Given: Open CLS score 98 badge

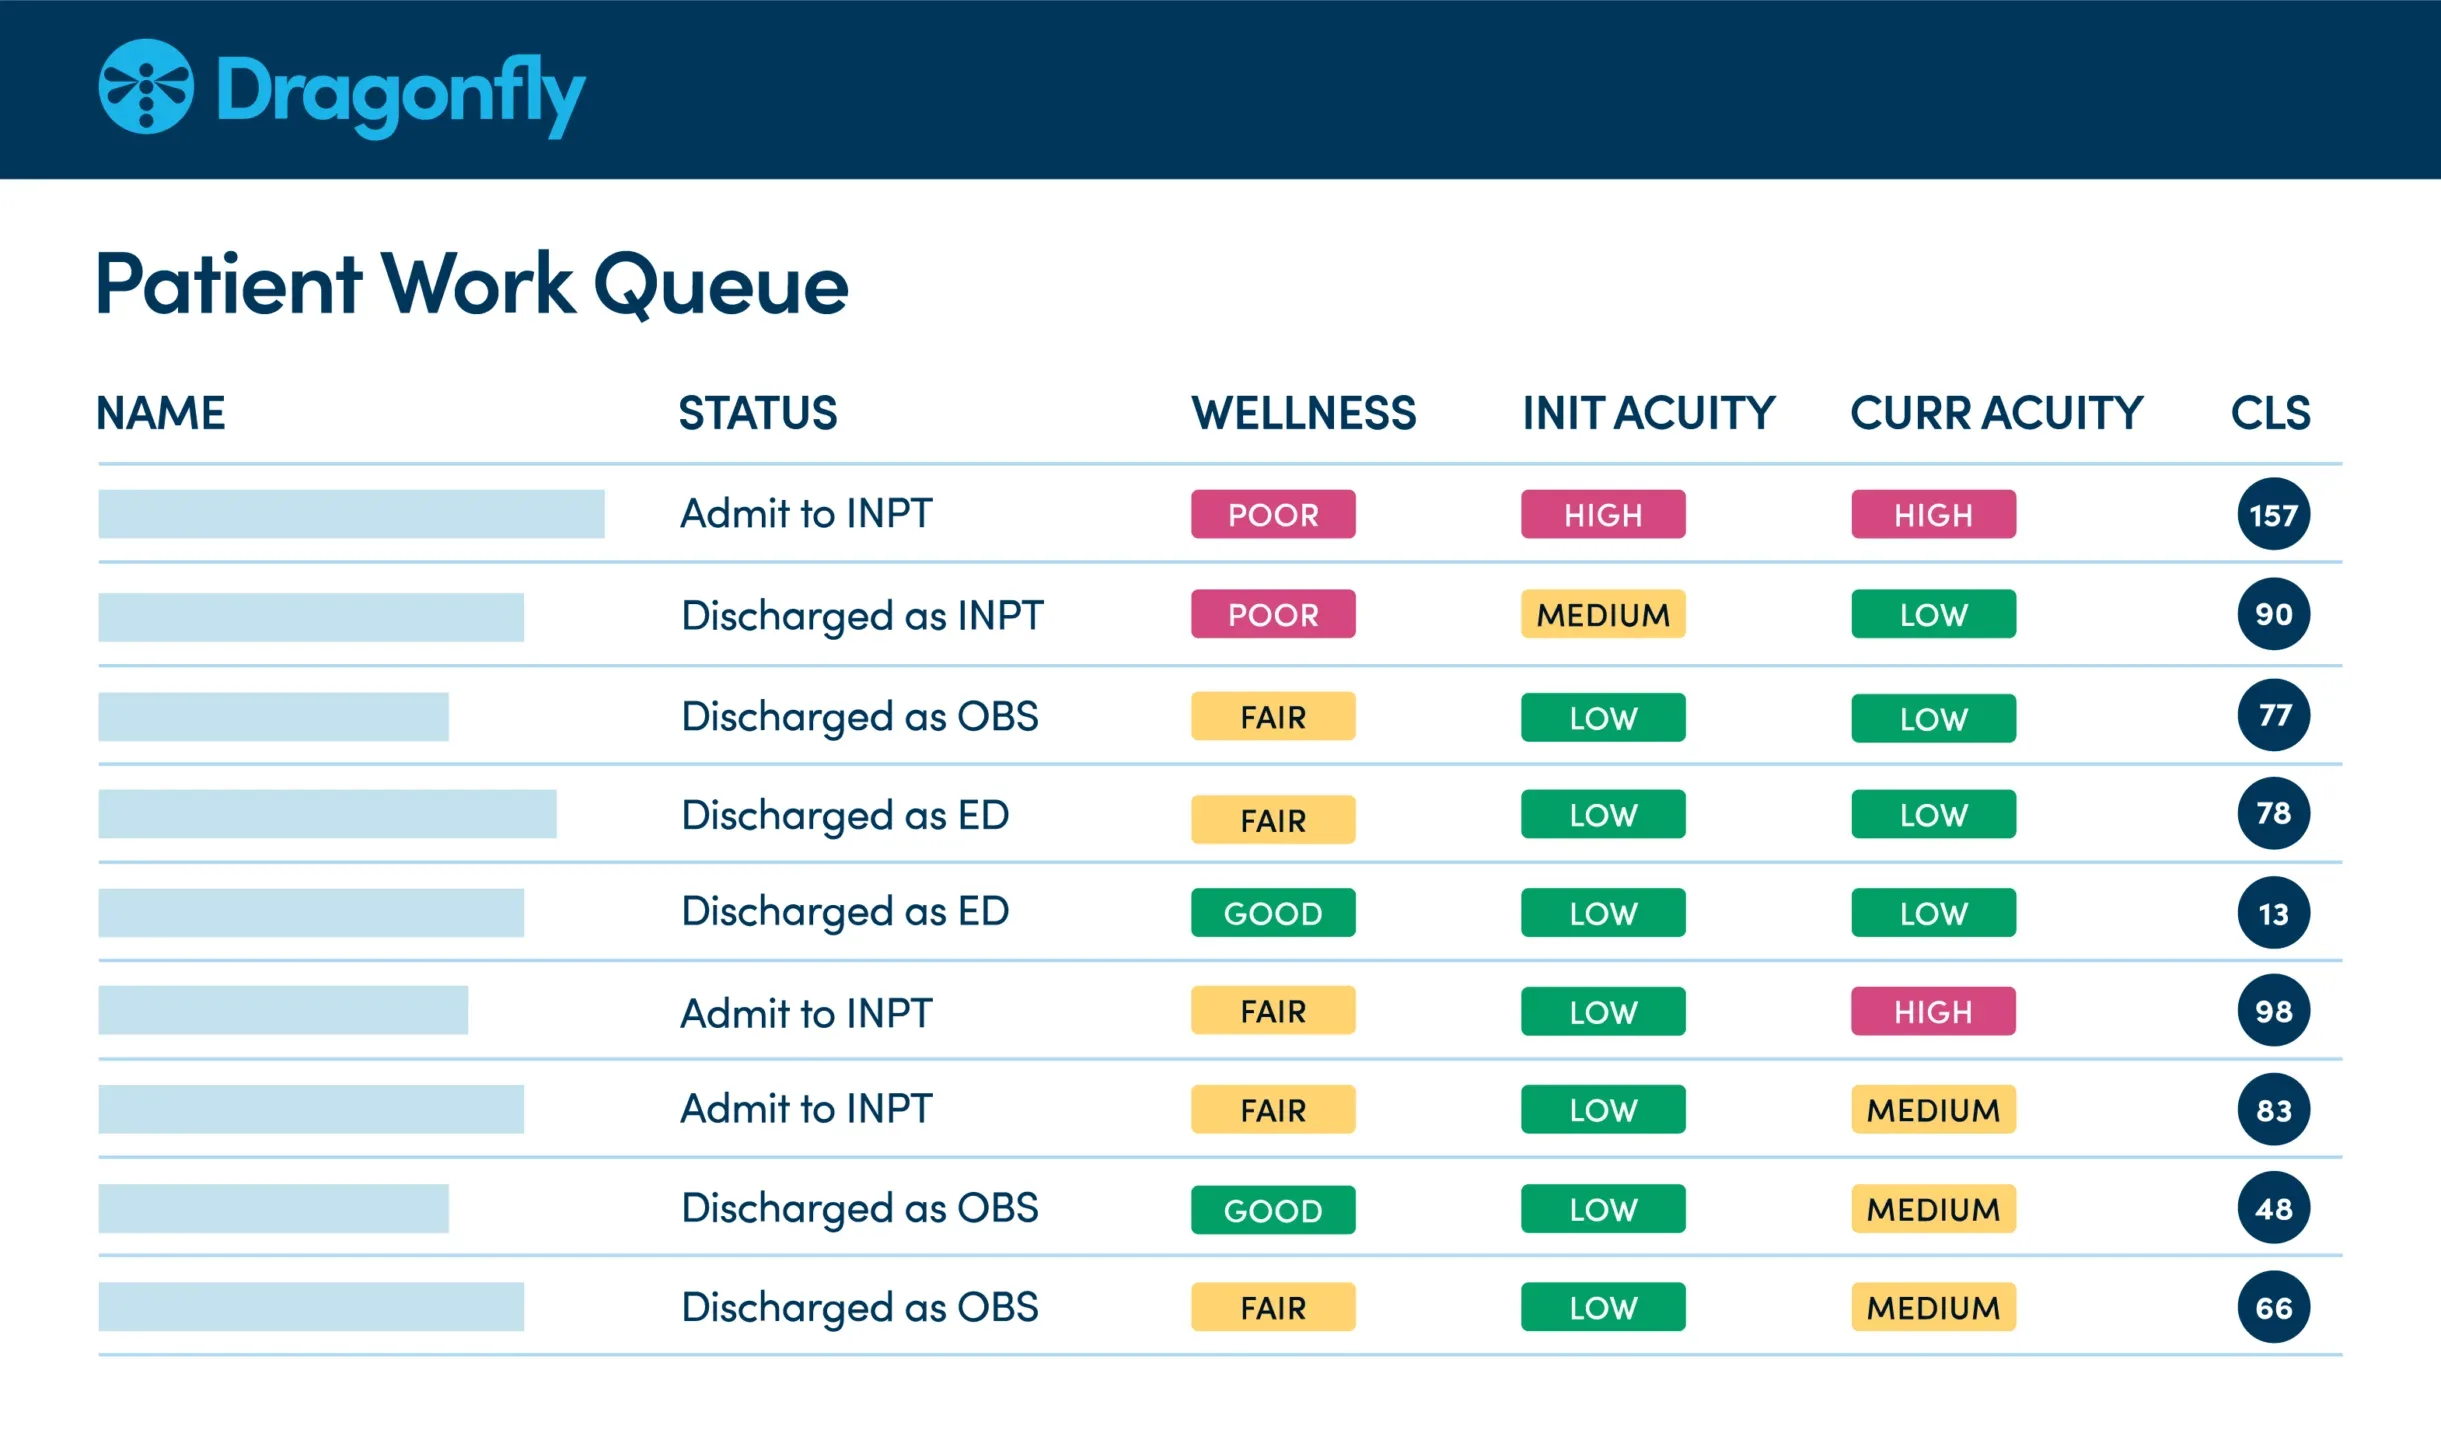Looking at the screenshot, I should point(2274,1010).
